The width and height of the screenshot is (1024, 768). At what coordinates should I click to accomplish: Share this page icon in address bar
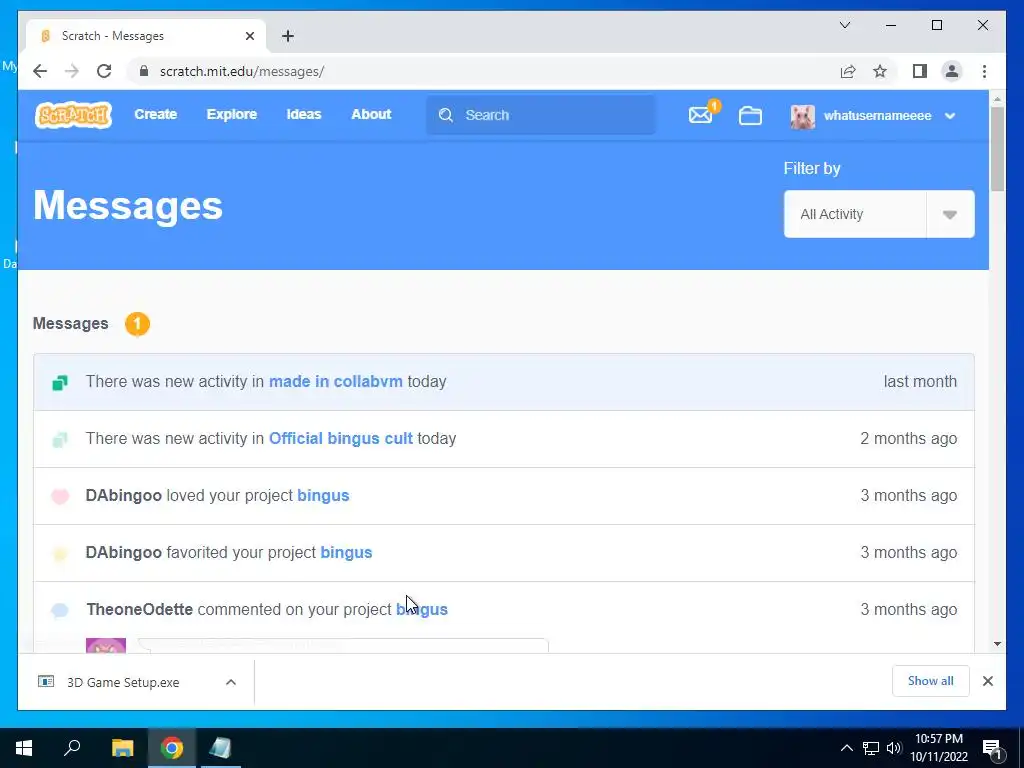pyautogui.click(x=848, y=71)
